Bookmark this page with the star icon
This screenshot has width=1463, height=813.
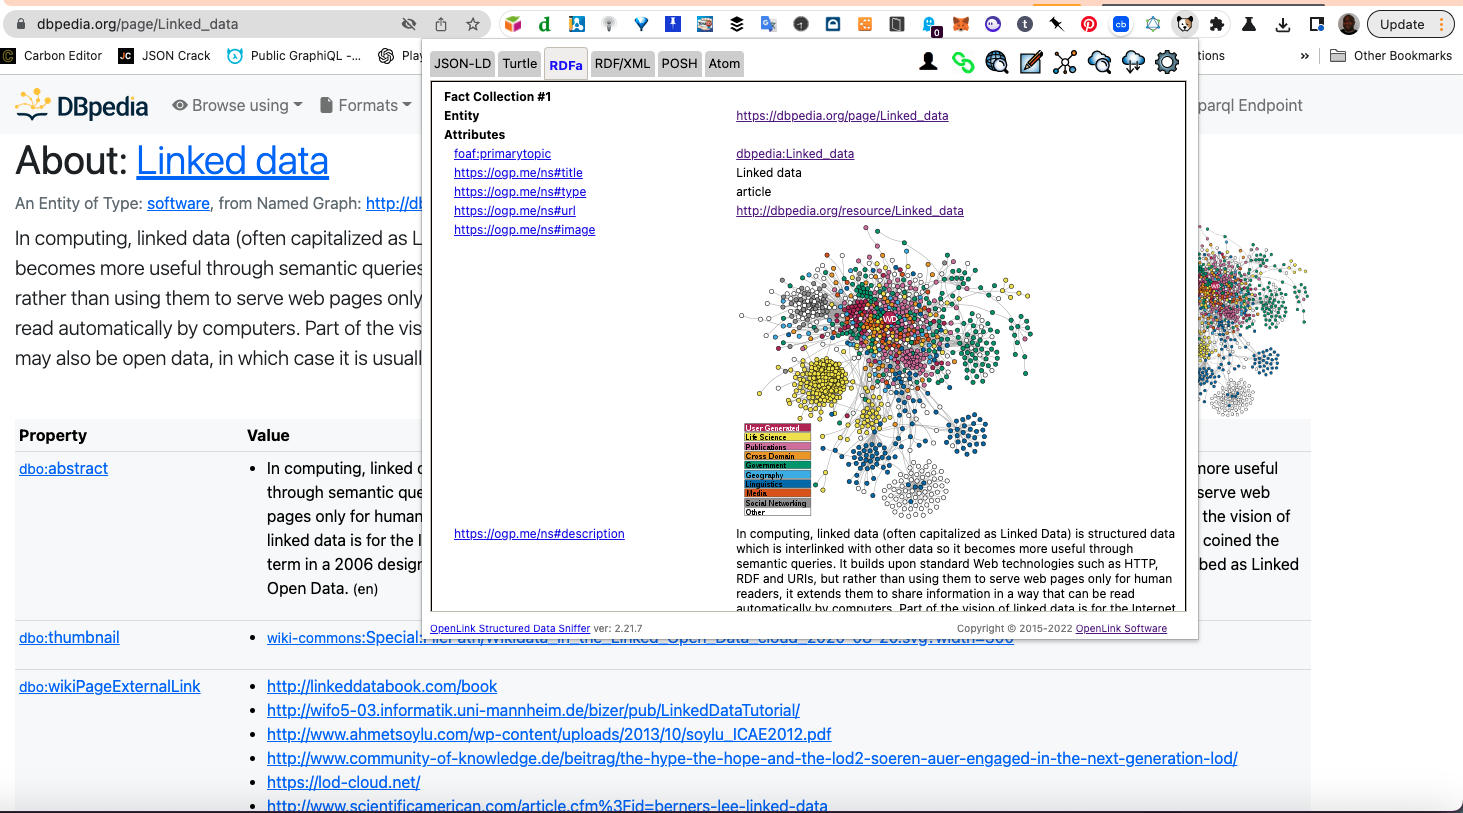473,24
